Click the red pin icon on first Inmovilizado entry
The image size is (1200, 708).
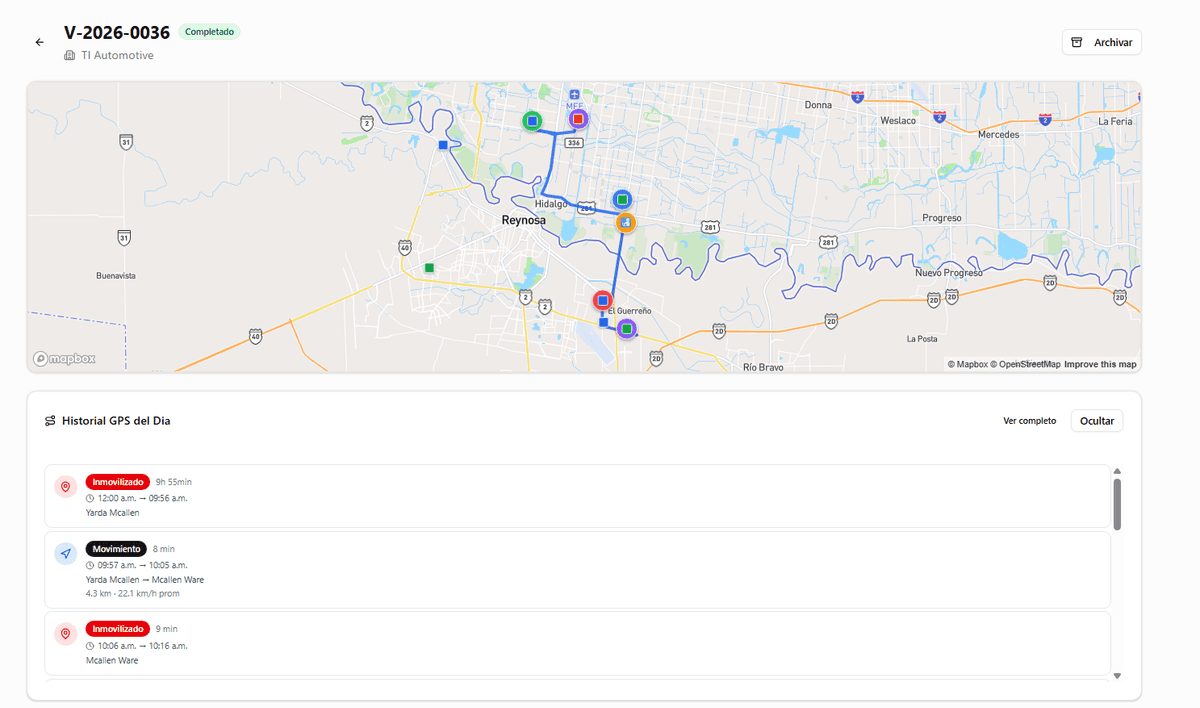(66, 486)
